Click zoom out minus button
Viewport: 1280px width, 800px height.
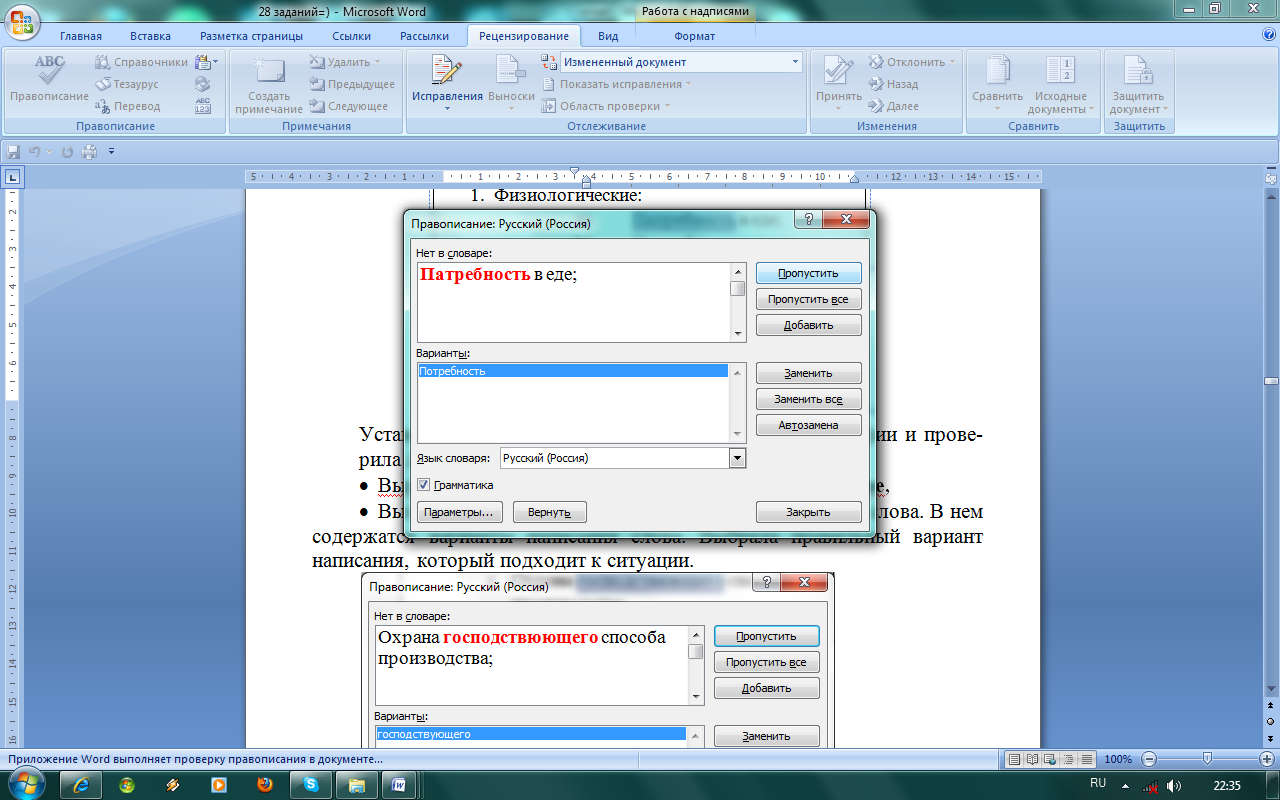pos(1150,759)
